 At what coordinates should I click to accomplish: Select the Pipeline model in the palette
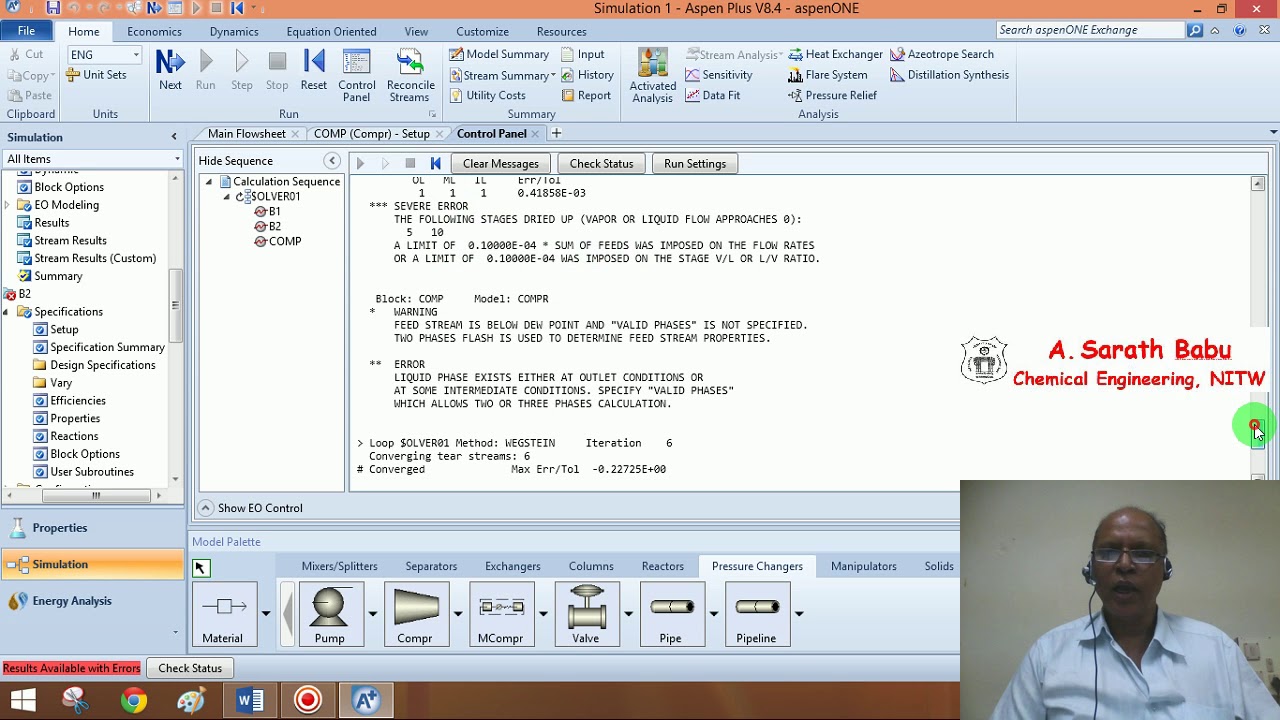point(756,614)
